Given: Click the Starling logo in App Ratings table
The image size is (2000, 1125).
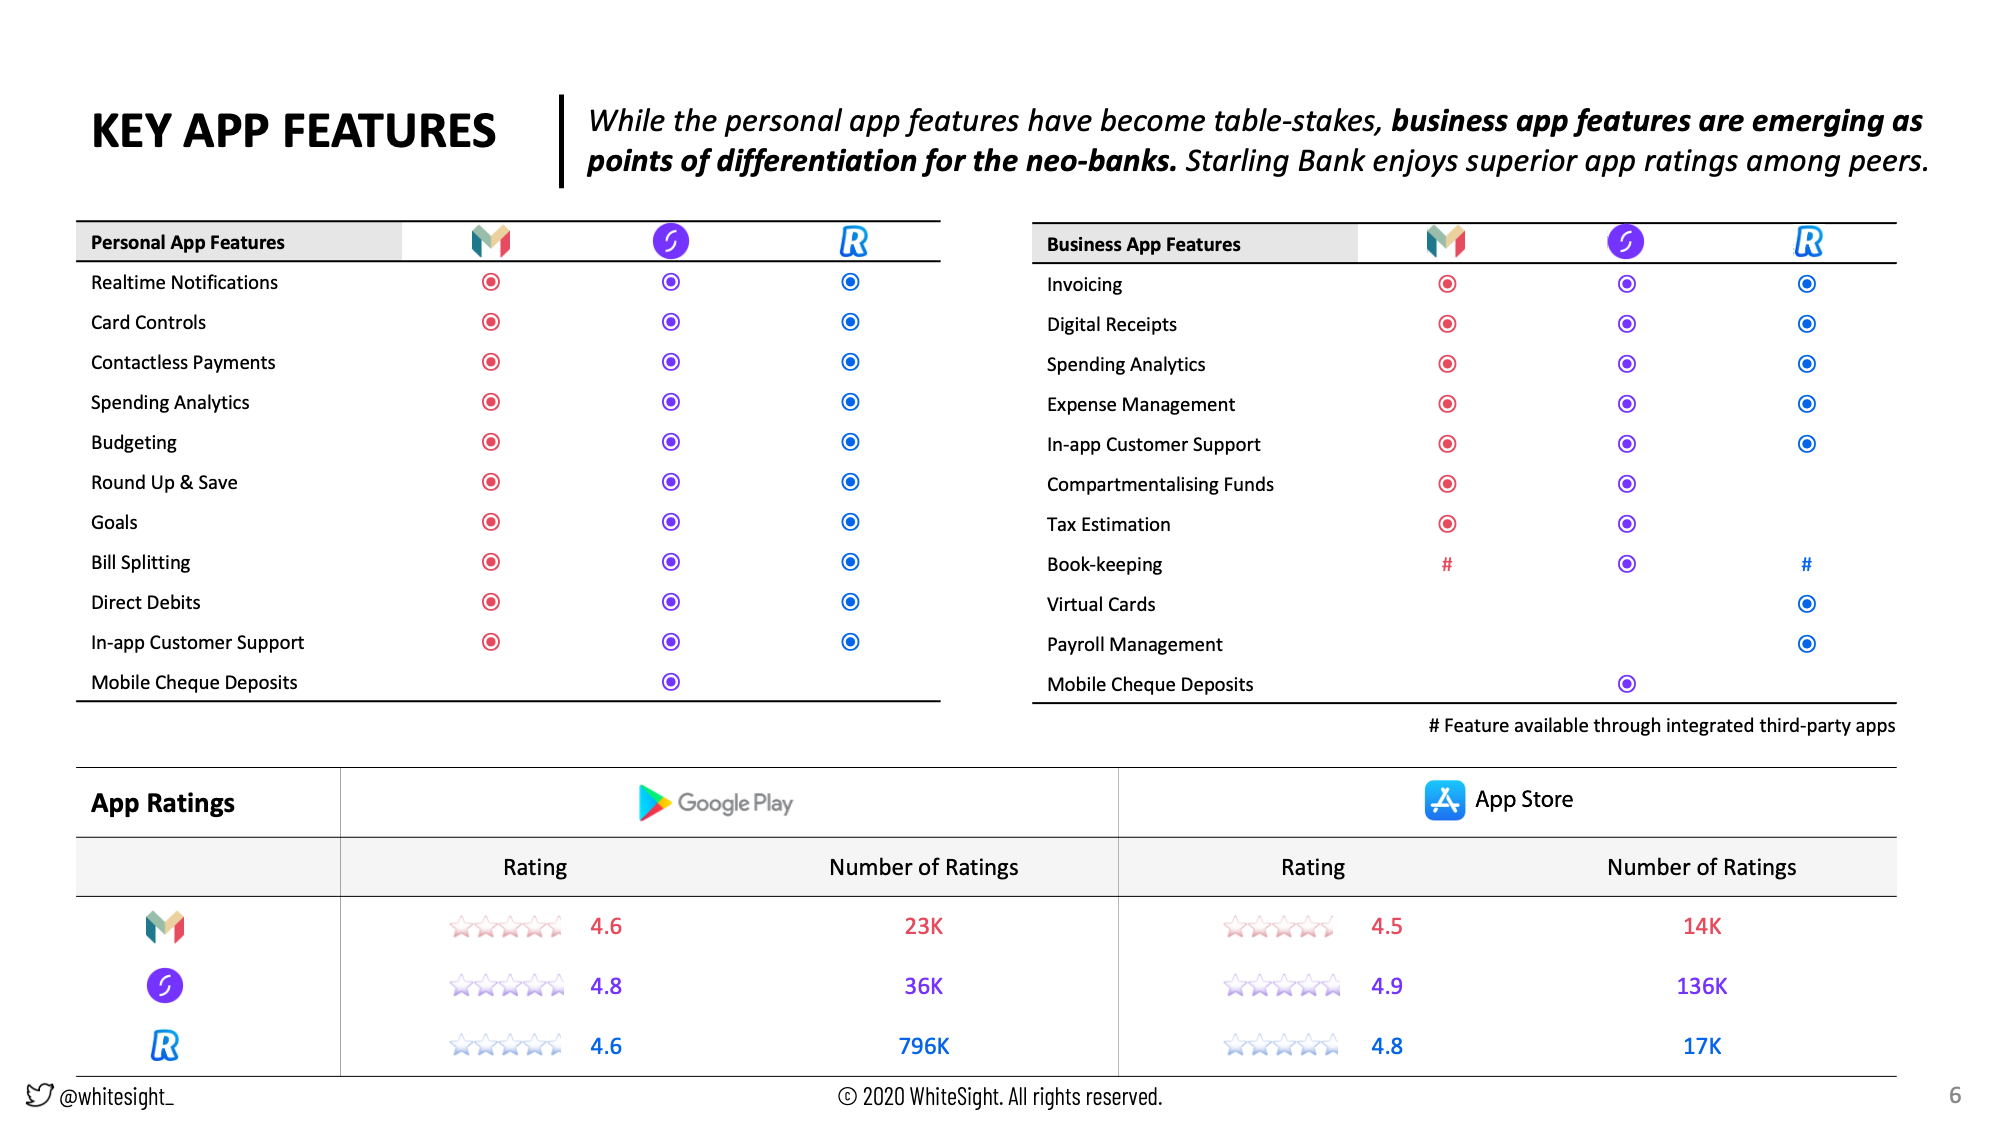Looking at the screenshot, I should (x=165, y=986).
